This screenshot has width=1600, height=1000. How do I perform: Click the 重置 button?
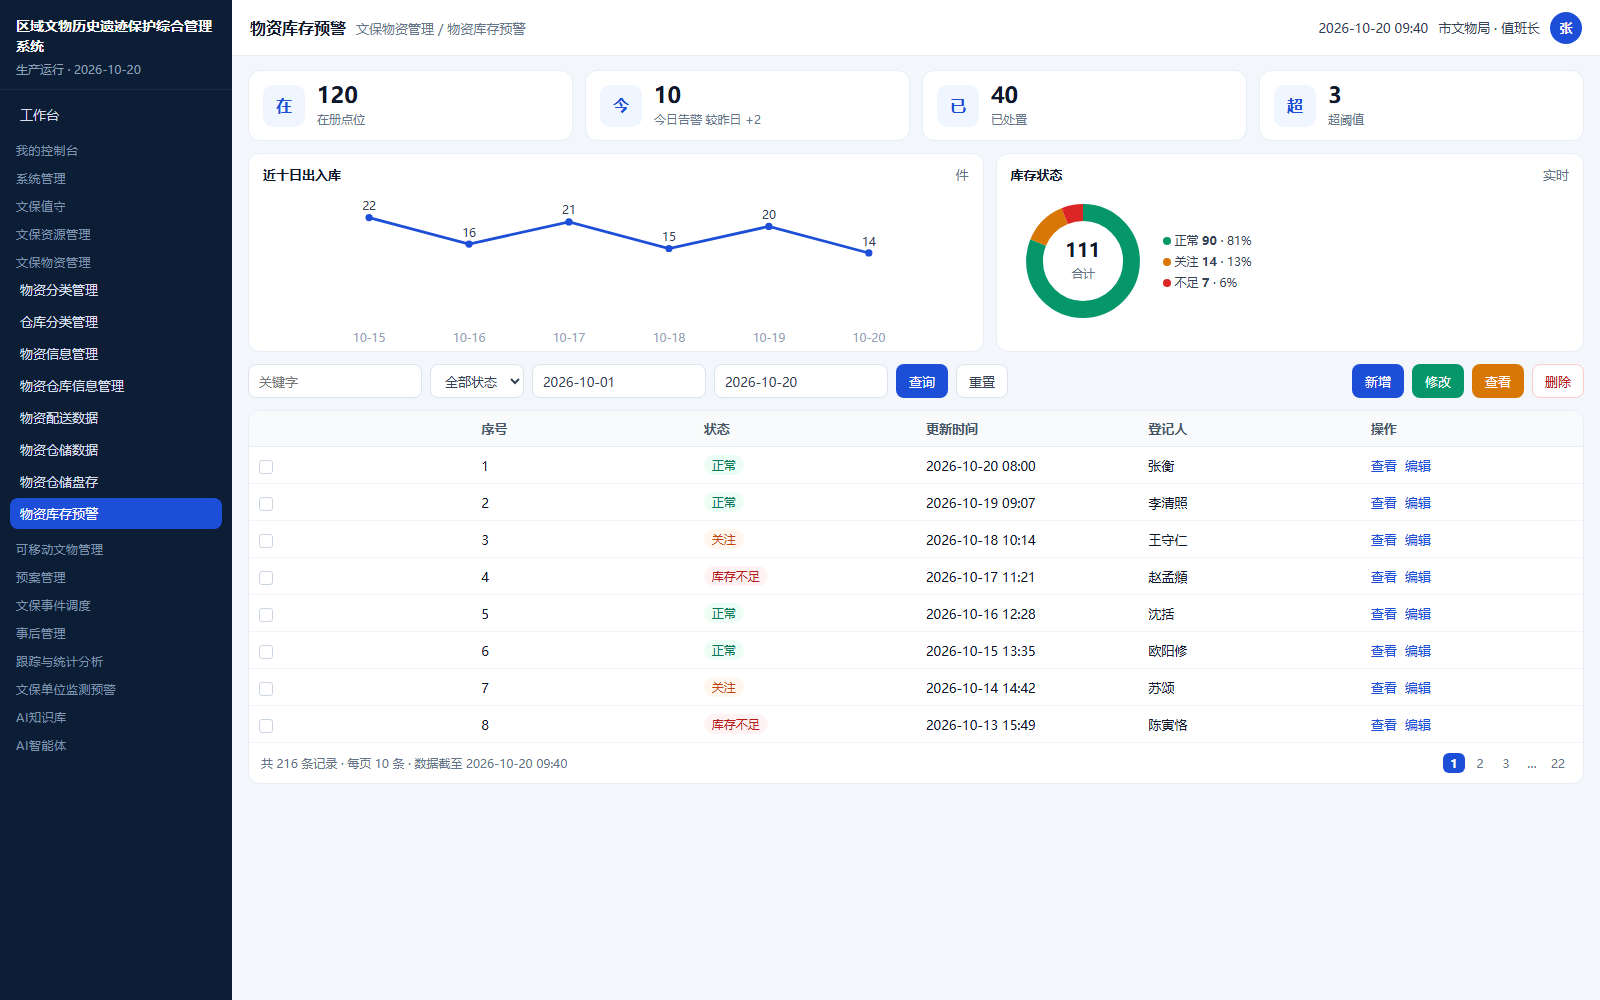click(982, 381)
